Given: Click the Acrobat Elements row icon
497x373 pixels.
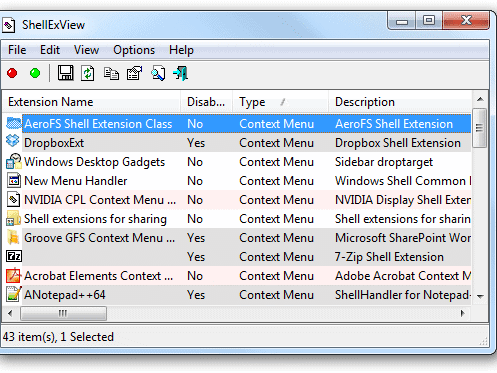Looking at the screenshot, I should coord(14,276).
